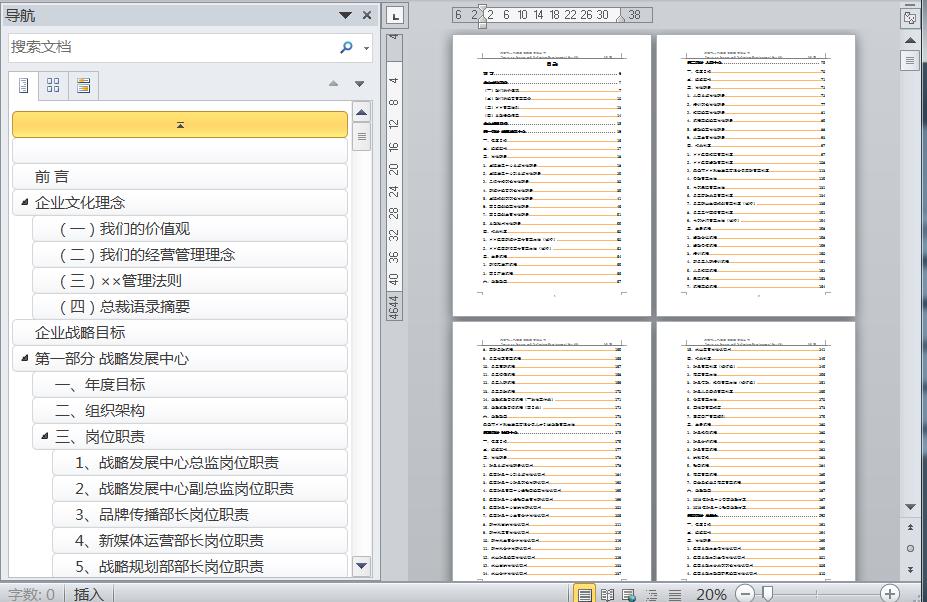Switch to Print Layout view
The height and width of the screenshot is (602, 927).
tap(584, 594)
